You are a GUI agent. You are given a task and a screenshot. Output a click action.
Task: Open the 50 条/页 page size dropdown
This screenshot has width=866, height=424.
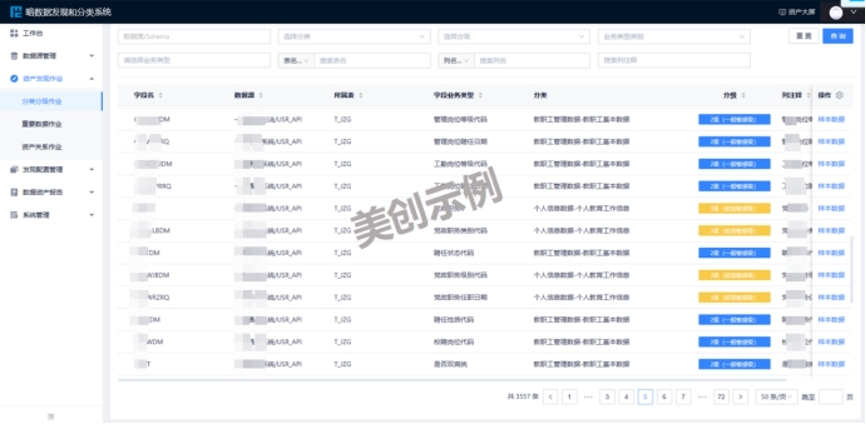click(x=777, y=396)
